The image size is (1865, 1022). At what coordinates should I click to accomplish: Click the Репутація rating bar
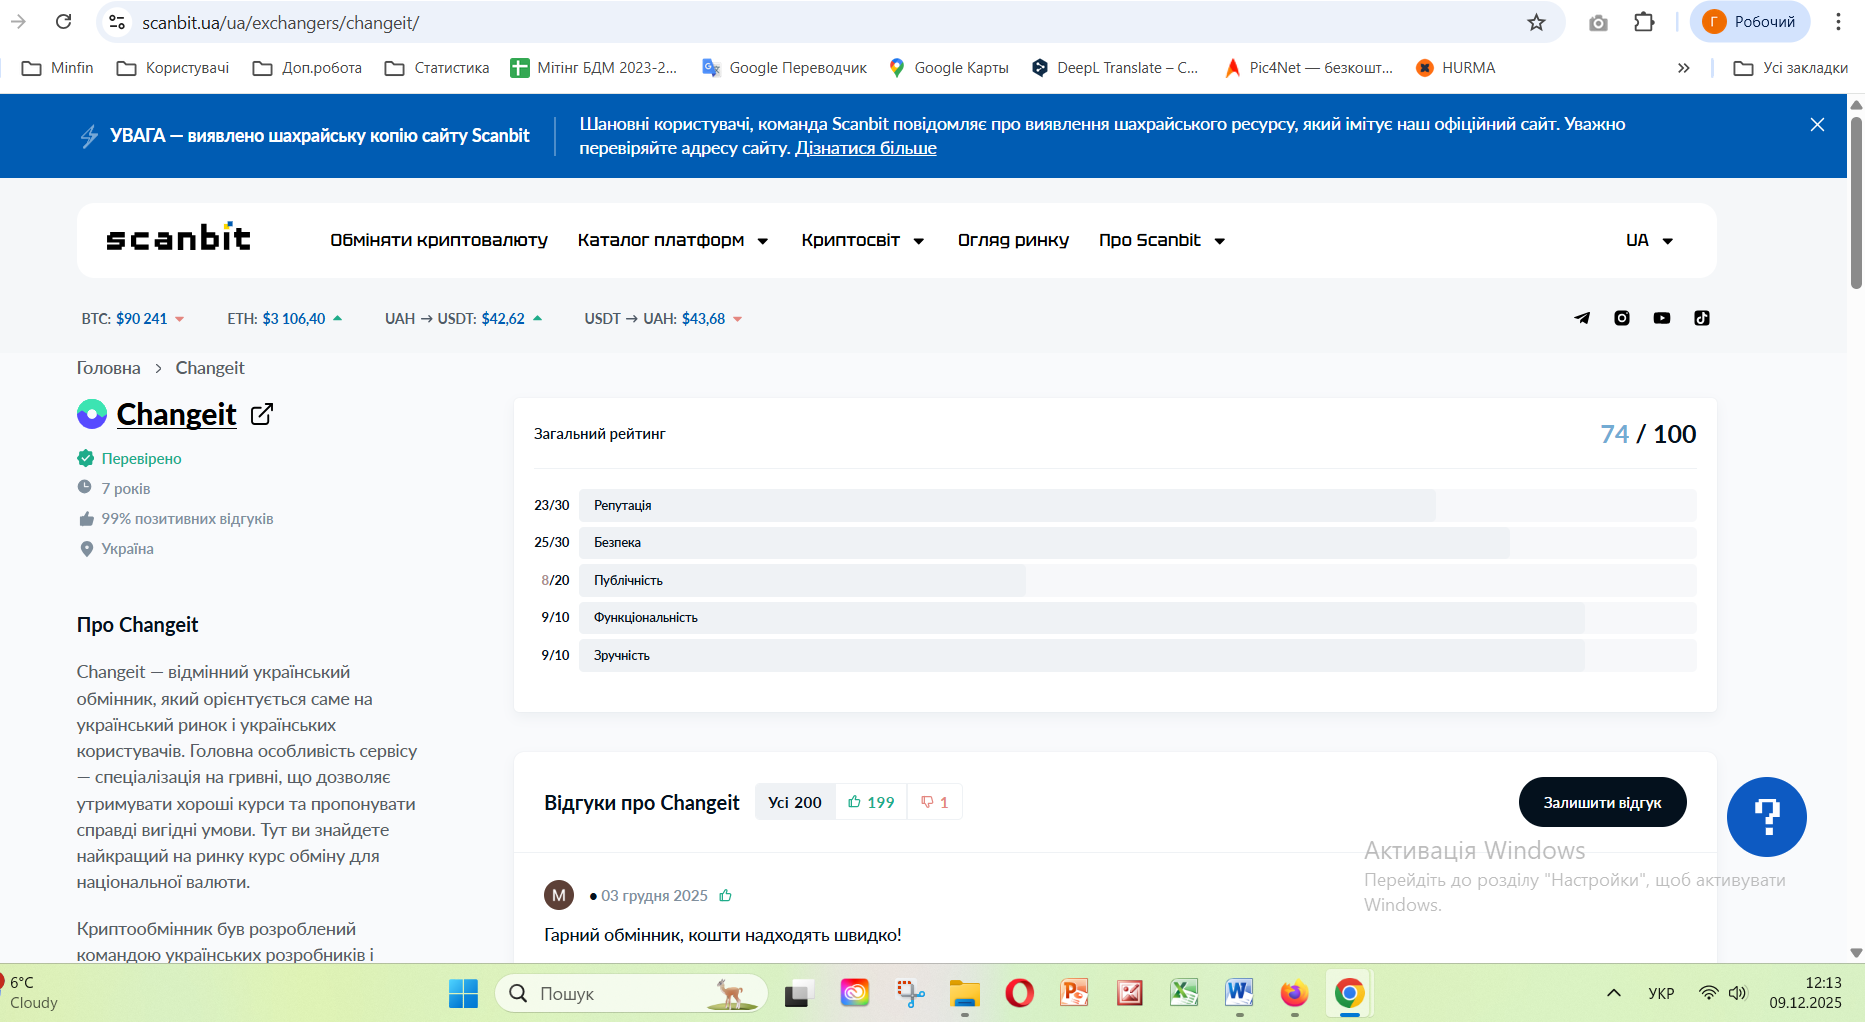pos(1138,505)
